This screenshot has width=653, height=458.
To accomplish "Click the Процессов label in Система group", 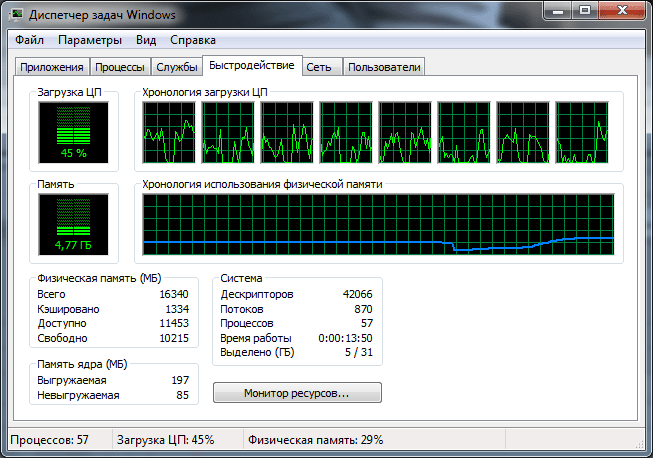I will [247, 324].
